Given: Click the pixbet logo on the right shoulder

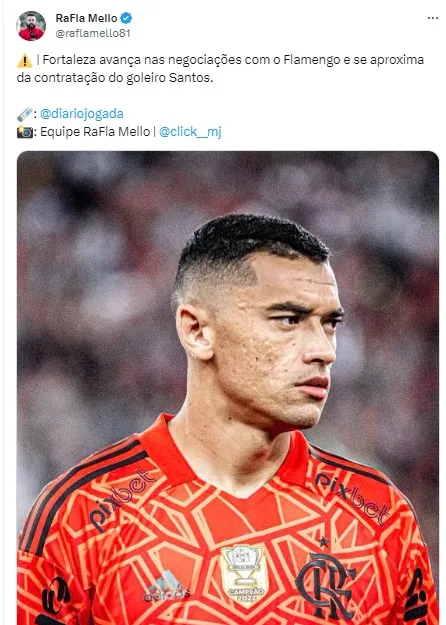Looking at the screenshot, I should pos(352,499).
